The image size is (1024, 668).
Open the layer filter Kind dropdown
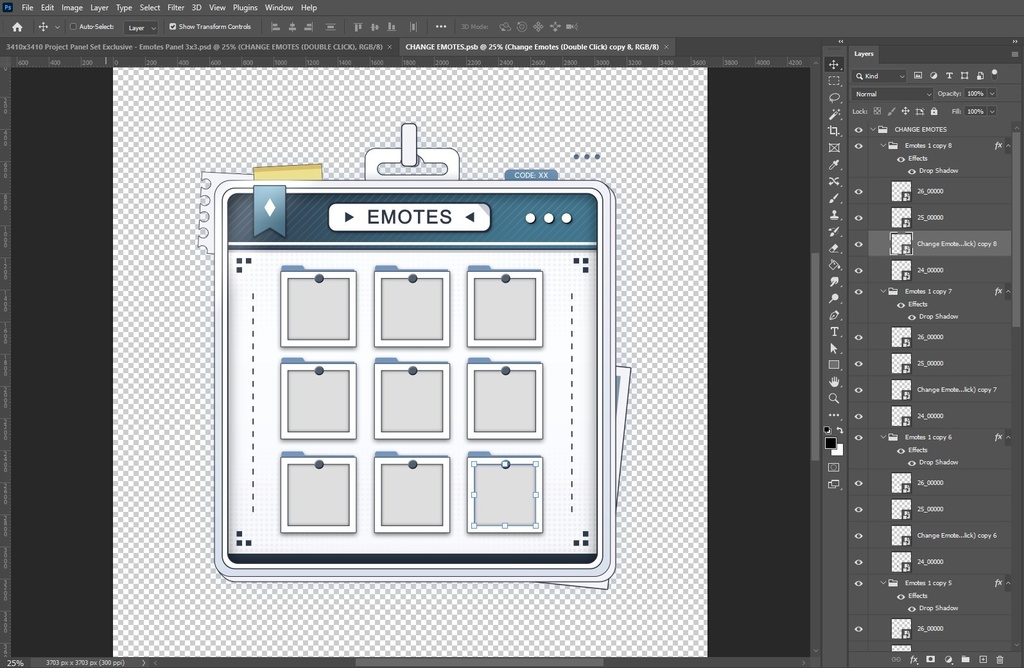(880, 76)
